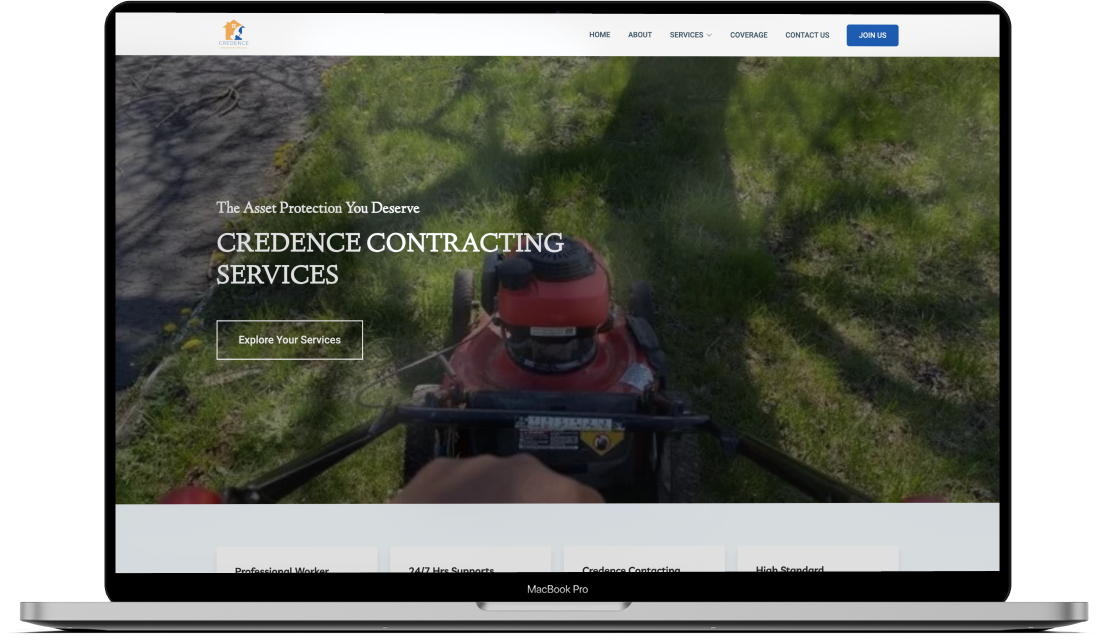The height and width of the screenshot is (642, 1099).
Task: Click the Explore Your Services button
Action: (289, 340)
